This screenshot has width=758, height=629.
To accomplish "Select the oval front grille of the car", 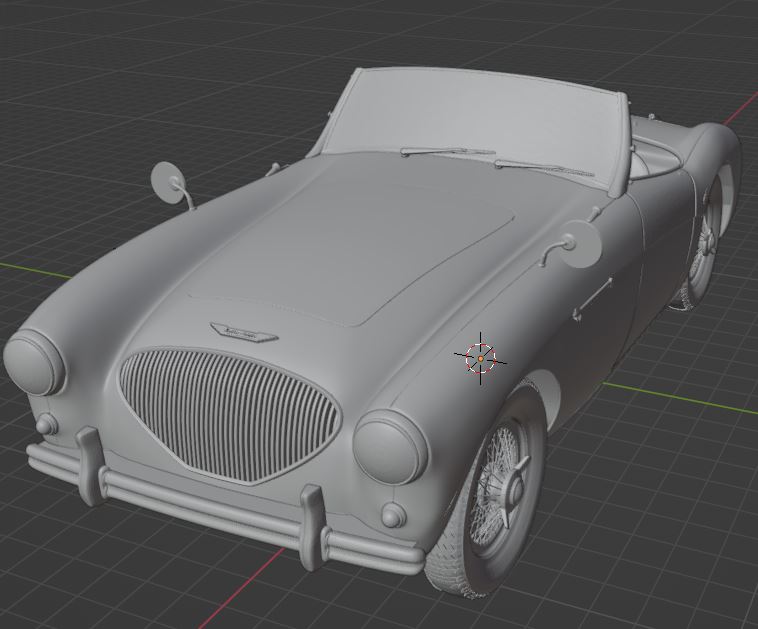I will (230, 416).
